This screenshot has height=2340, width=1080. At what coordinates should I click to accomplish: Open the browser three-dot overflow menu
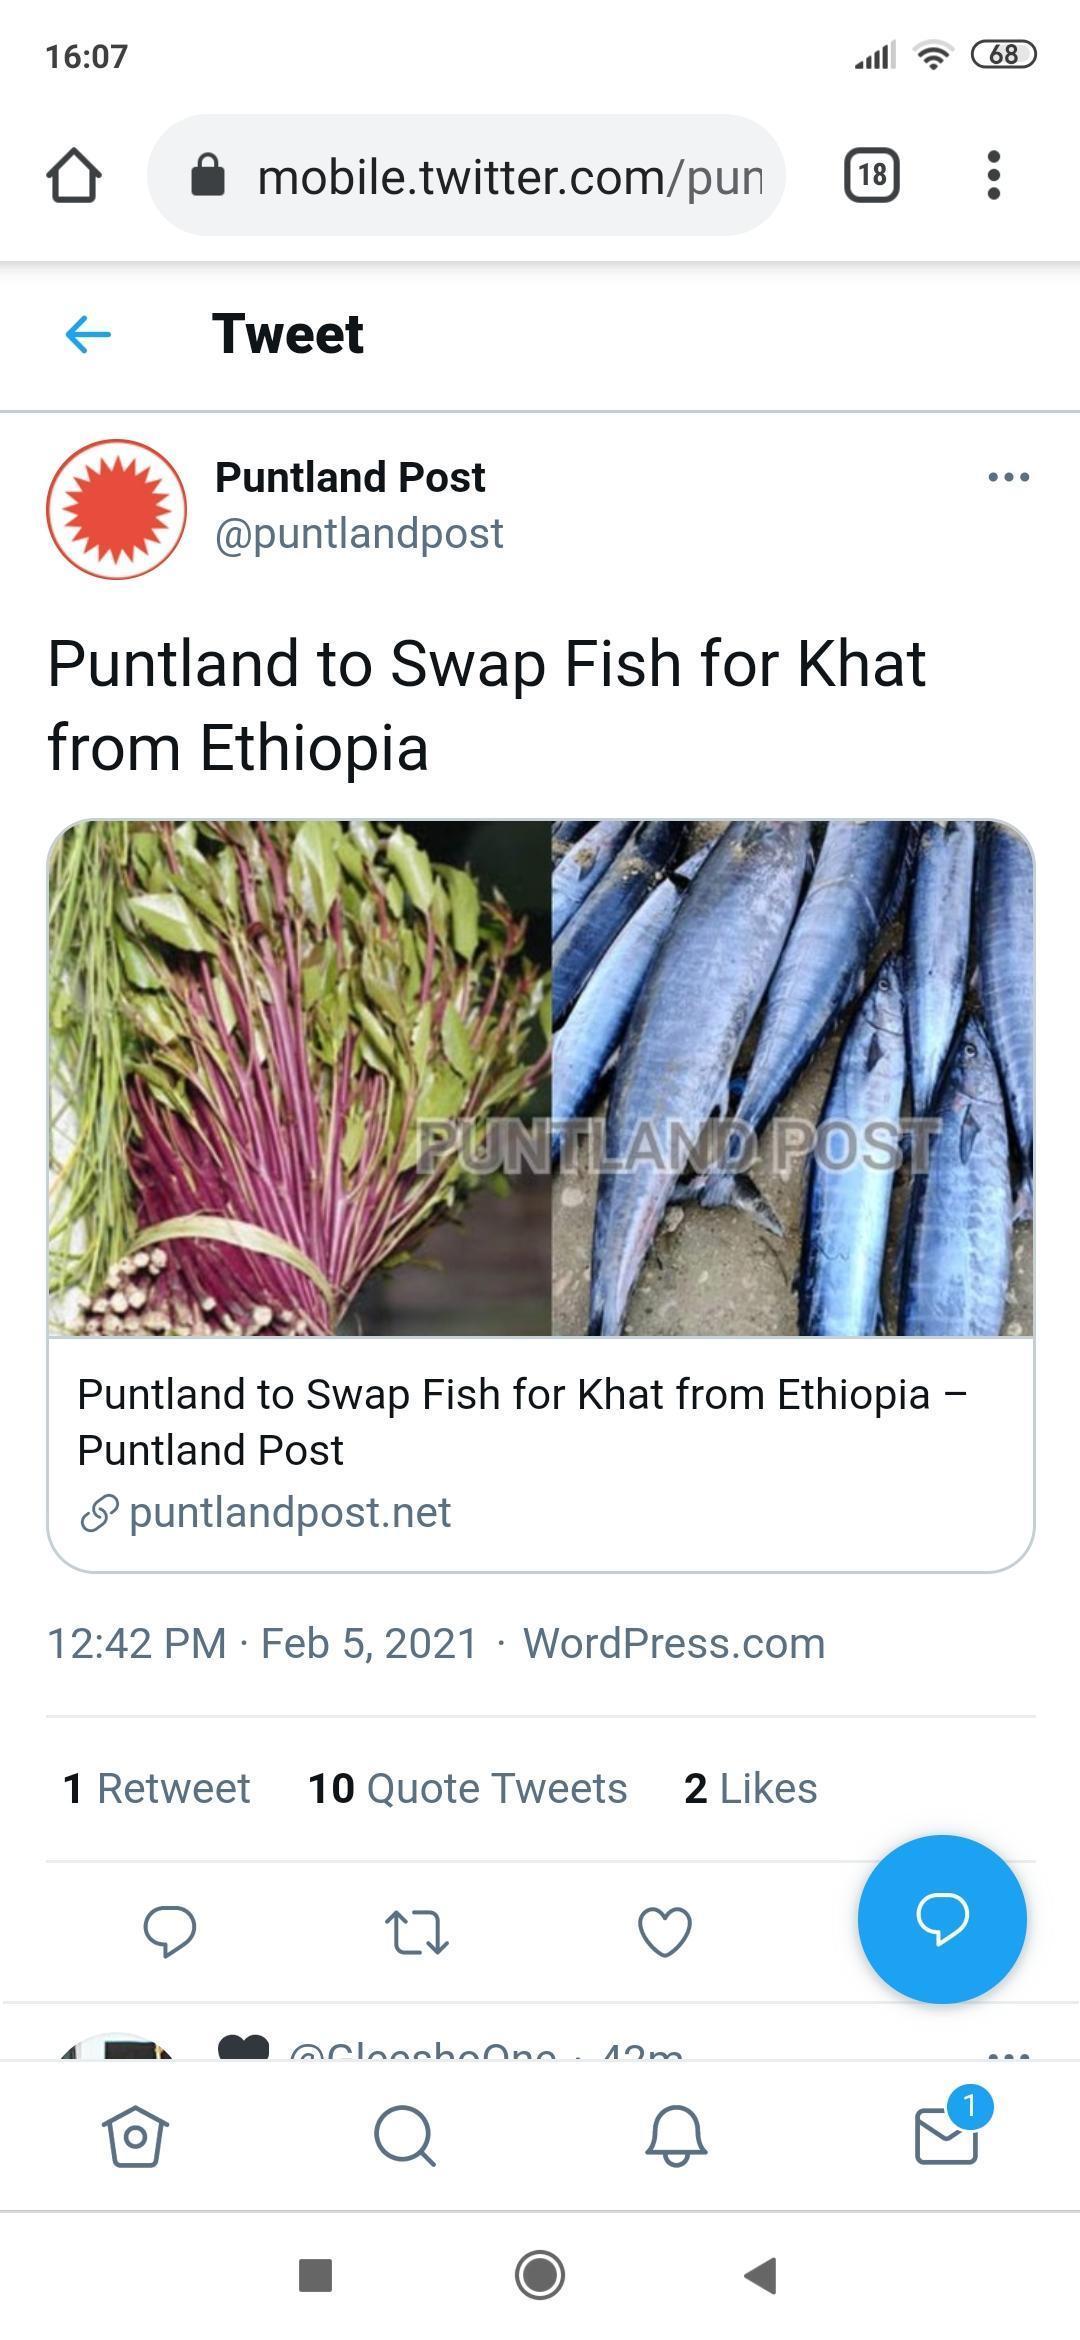pyautogui.click(x=993, y=176)
